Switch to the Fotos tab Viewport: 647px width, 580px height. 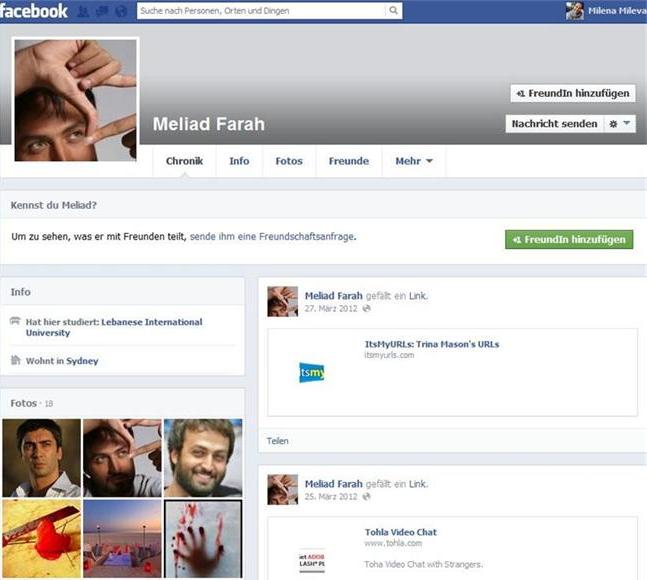[289, 161]
